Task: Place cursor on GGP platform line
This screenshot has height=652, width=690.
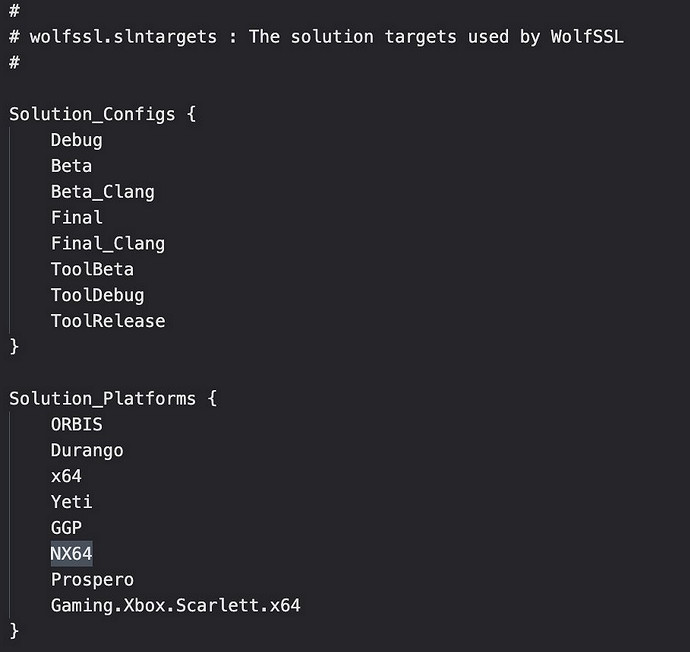Action: click(66, 529)
